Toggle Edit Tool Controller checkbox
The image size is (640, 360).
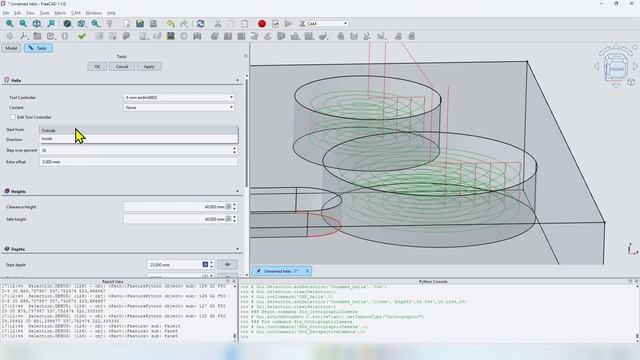tap(13, 117)
